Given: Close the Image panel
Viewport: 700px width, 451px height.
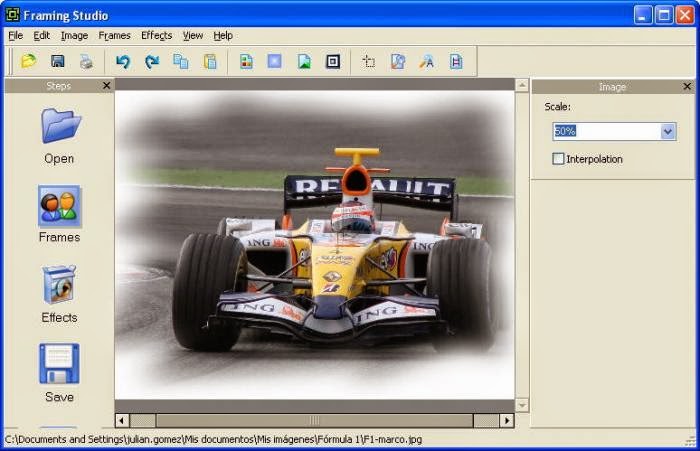Looking at the screenshot, I should click(687, 86).
